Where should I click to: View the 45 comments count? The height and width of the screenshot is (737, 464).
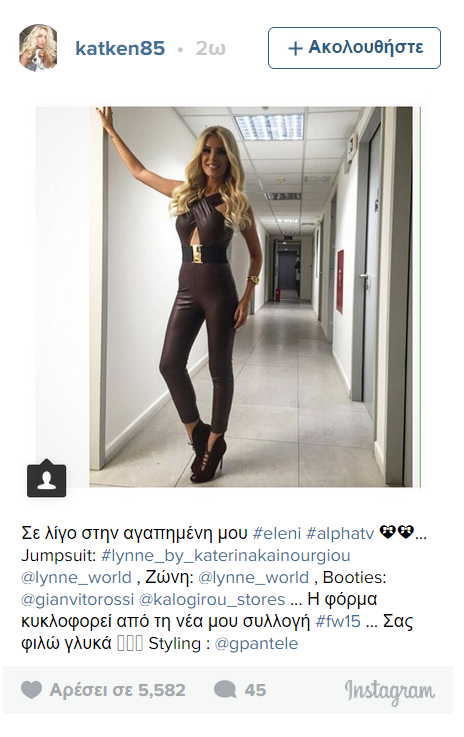255,690
